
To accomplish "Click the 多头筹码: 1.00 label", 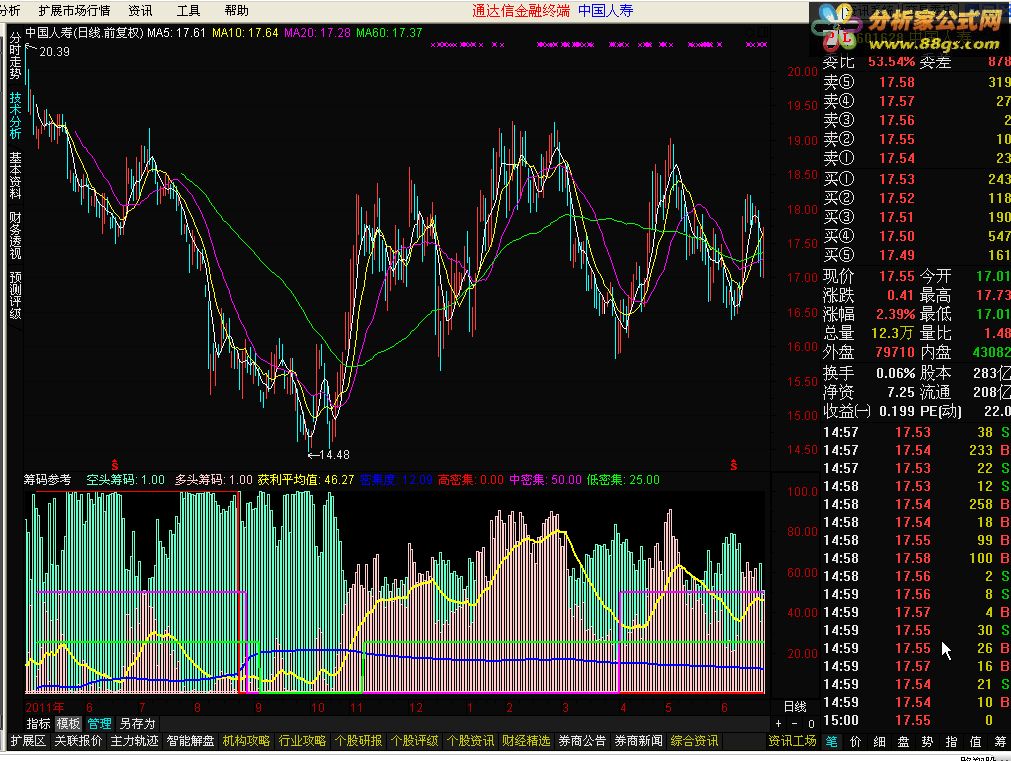I will tap(213, 480).
